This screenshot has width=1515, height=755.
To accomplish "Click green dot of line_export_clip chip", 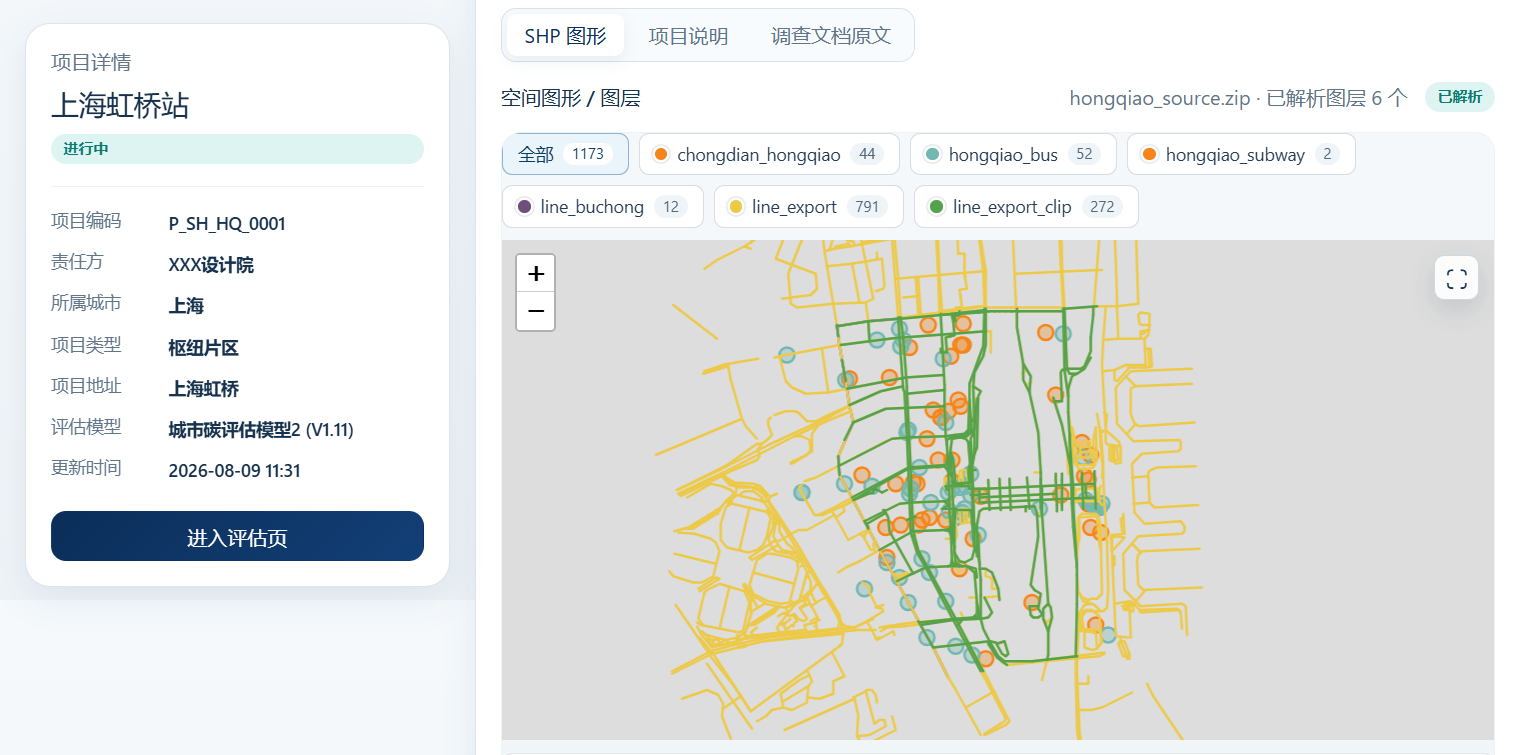I will 936,207.
